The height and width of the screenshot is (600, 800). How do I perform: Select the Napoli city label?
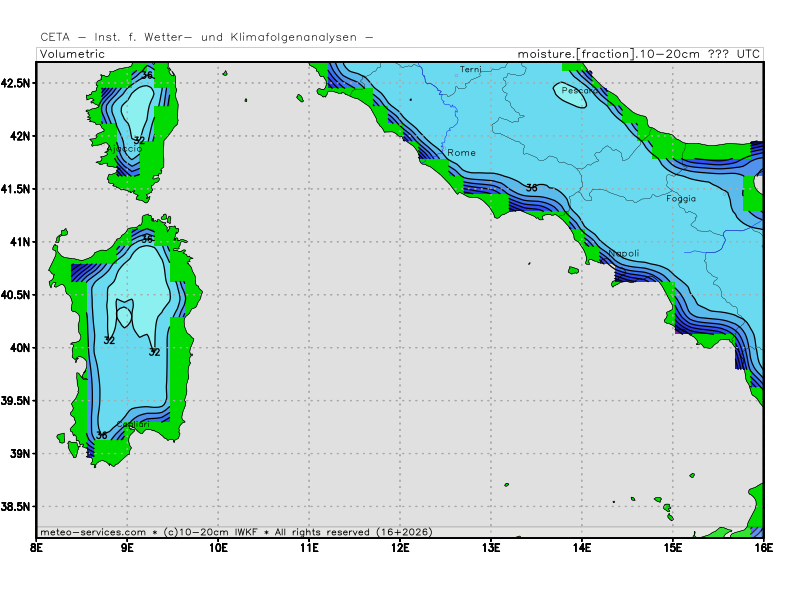[x=623, y=254]
